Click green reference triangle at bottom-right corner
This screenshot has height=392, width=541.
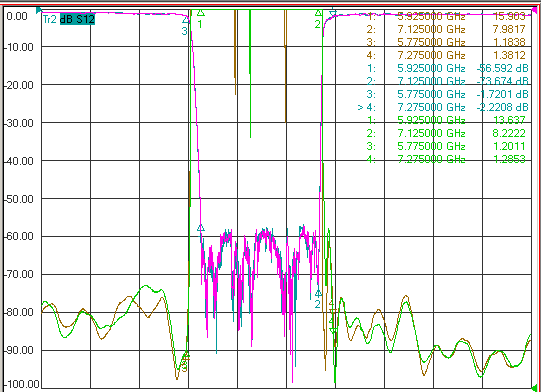534,388
